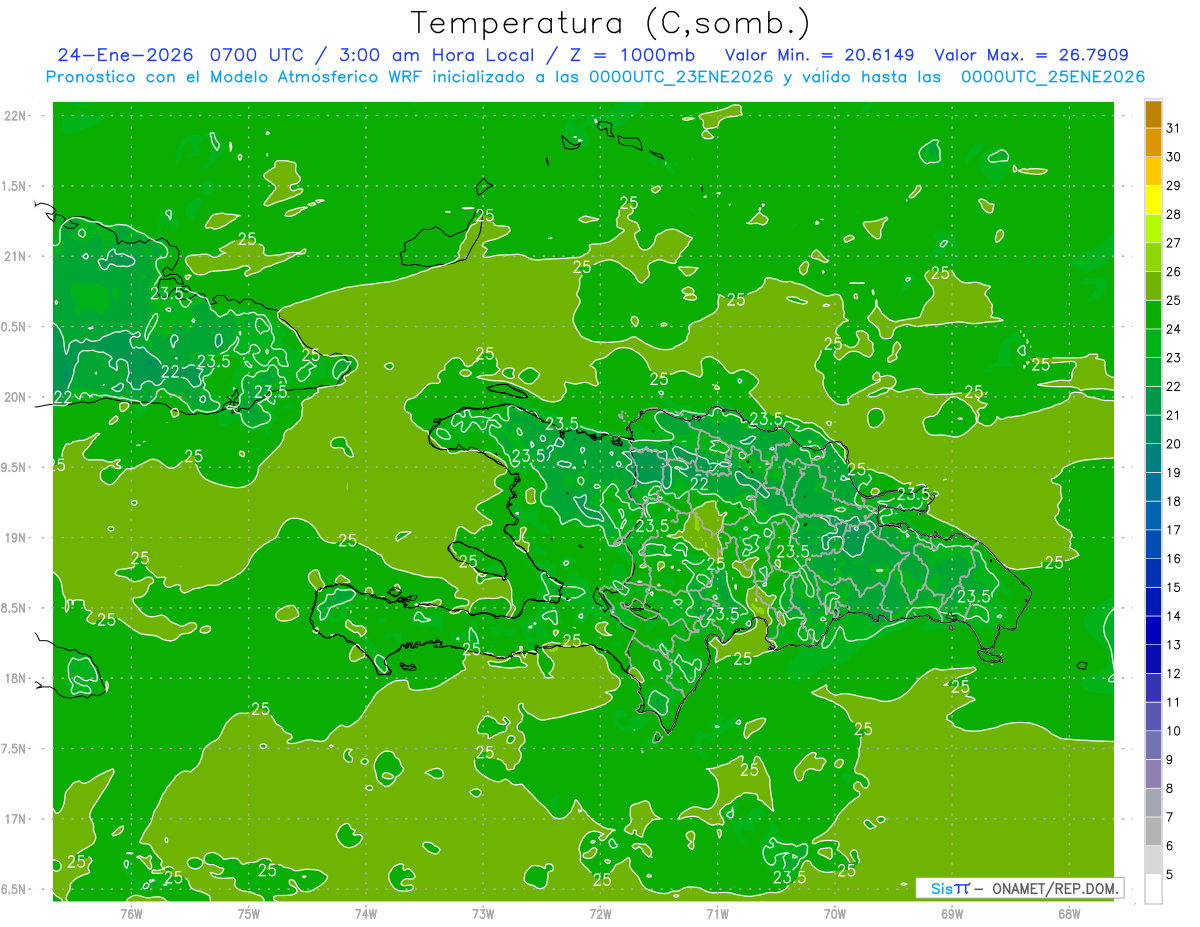
Task: Click colorbar label '16'
Action: (x=1173, y=559)
